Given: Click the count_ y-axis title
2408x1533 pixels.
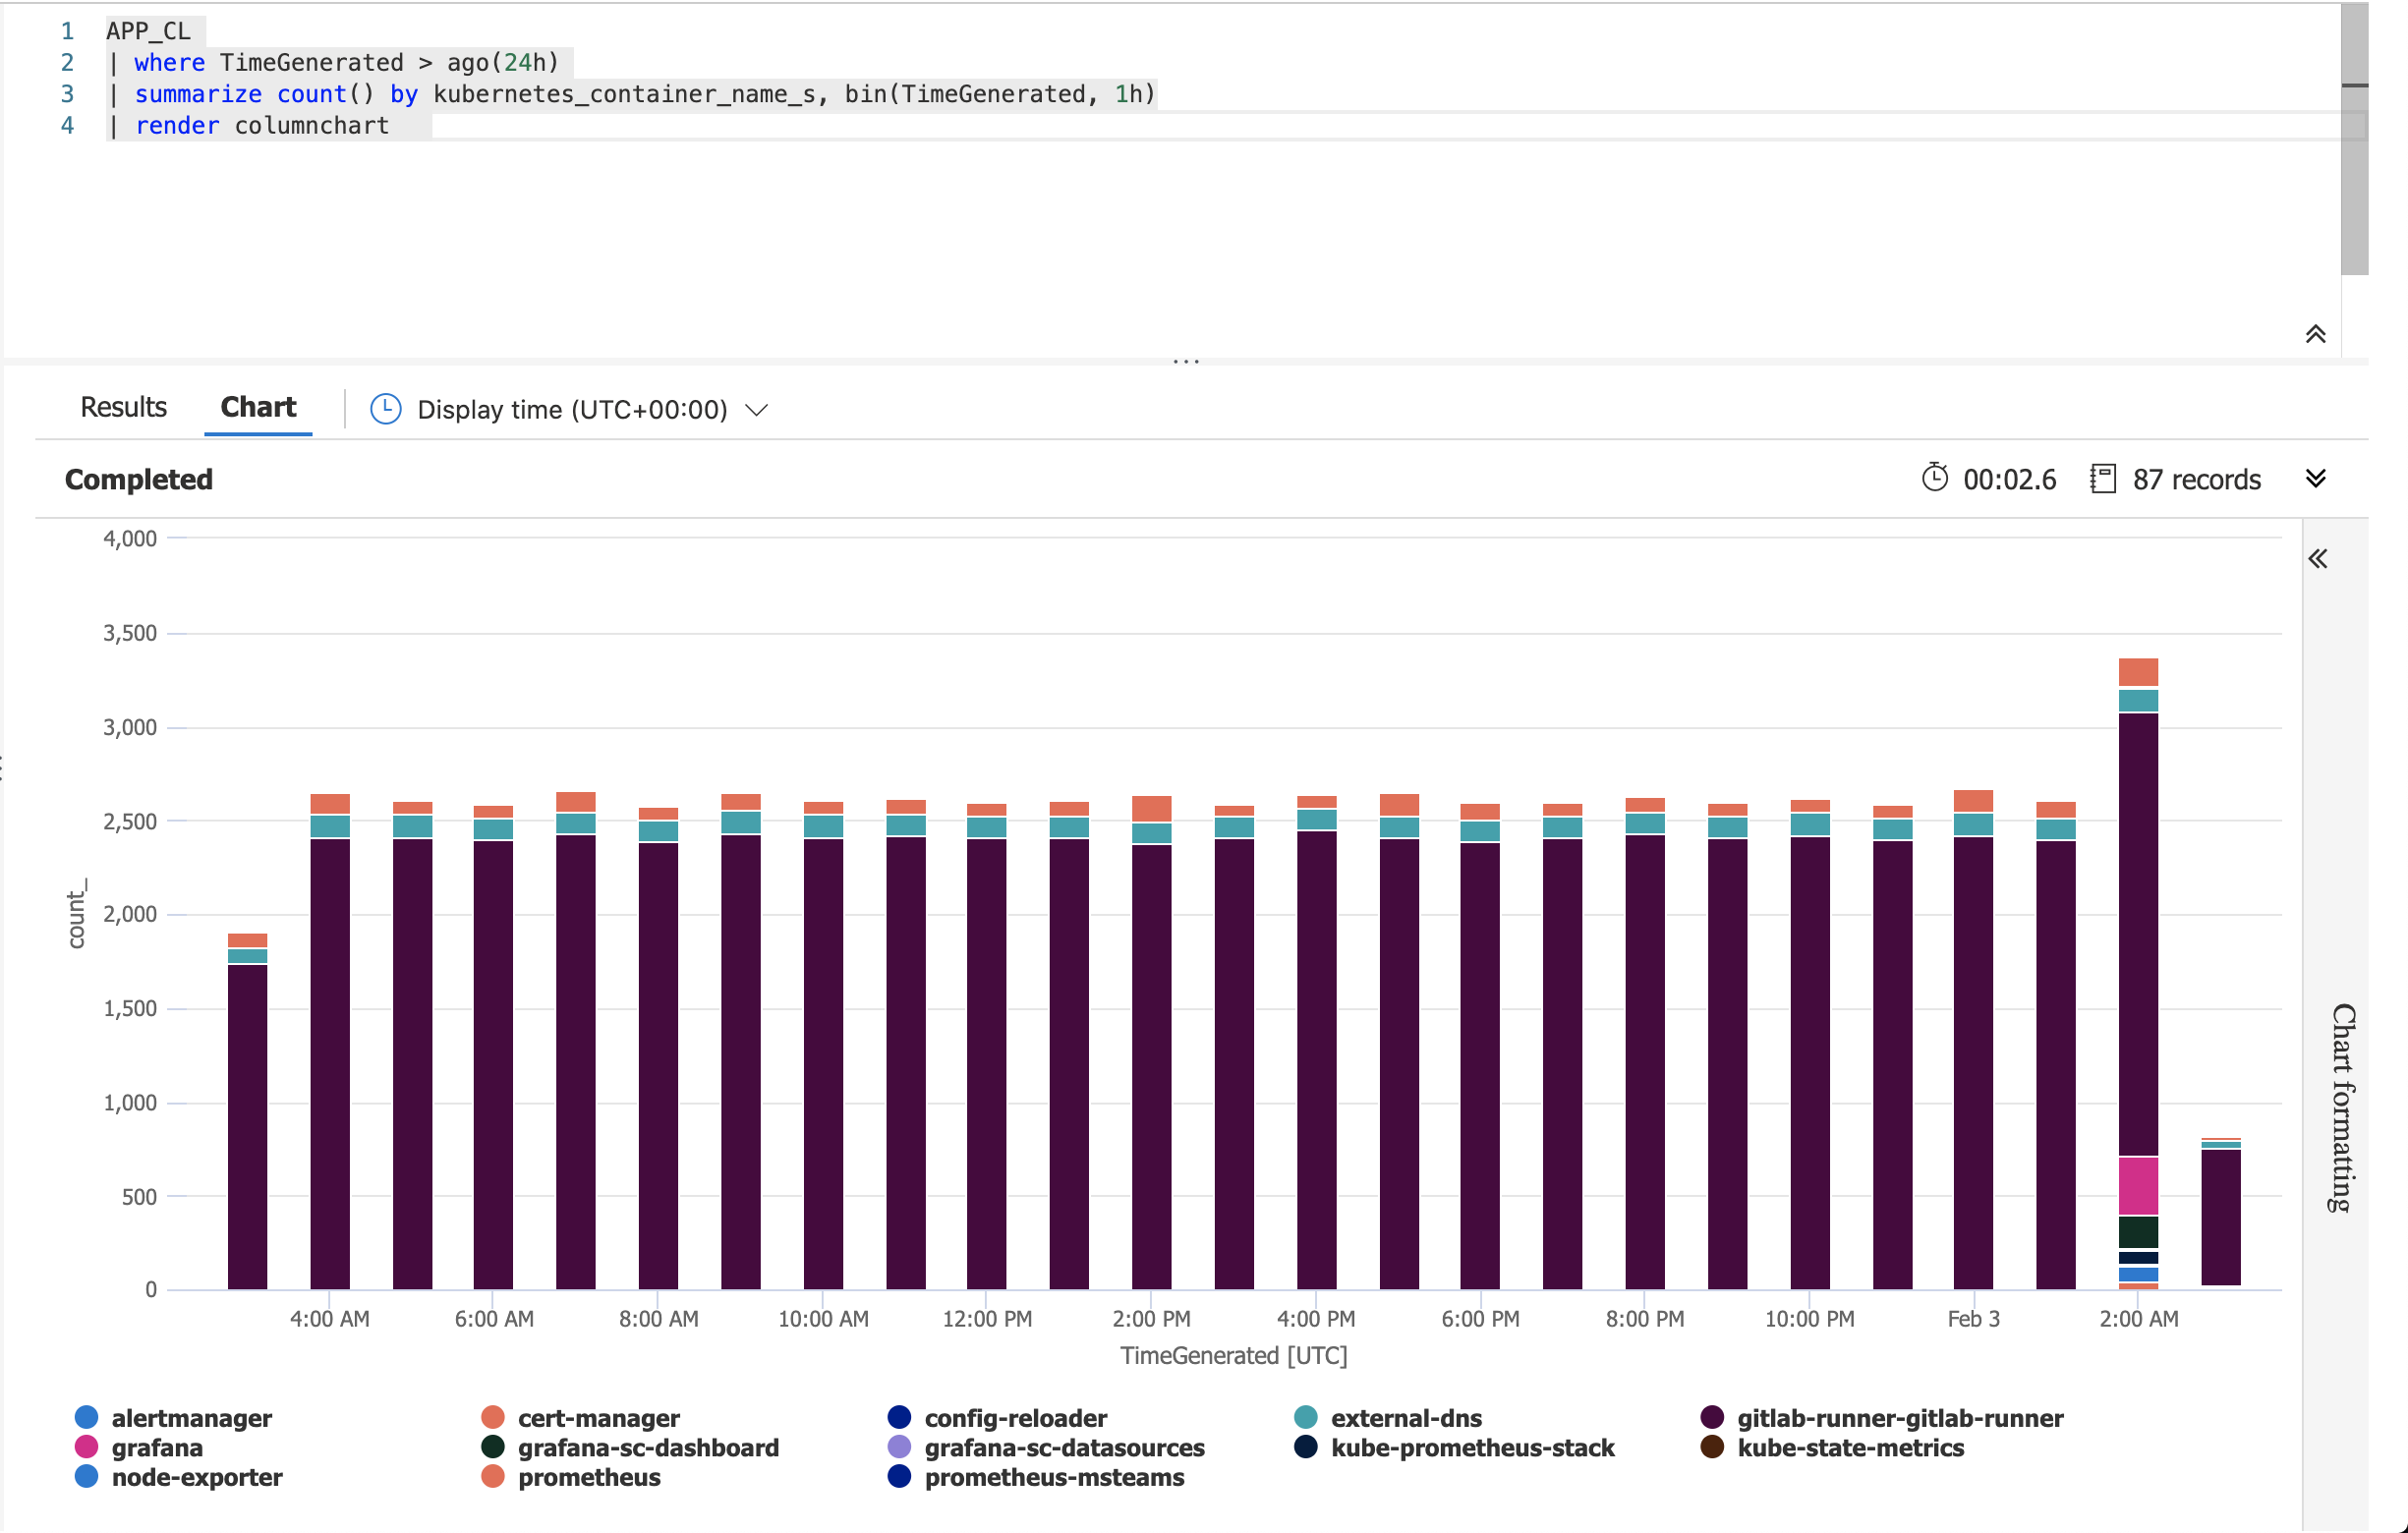Looking at the screenshot, I should click(x=77, y=913).
